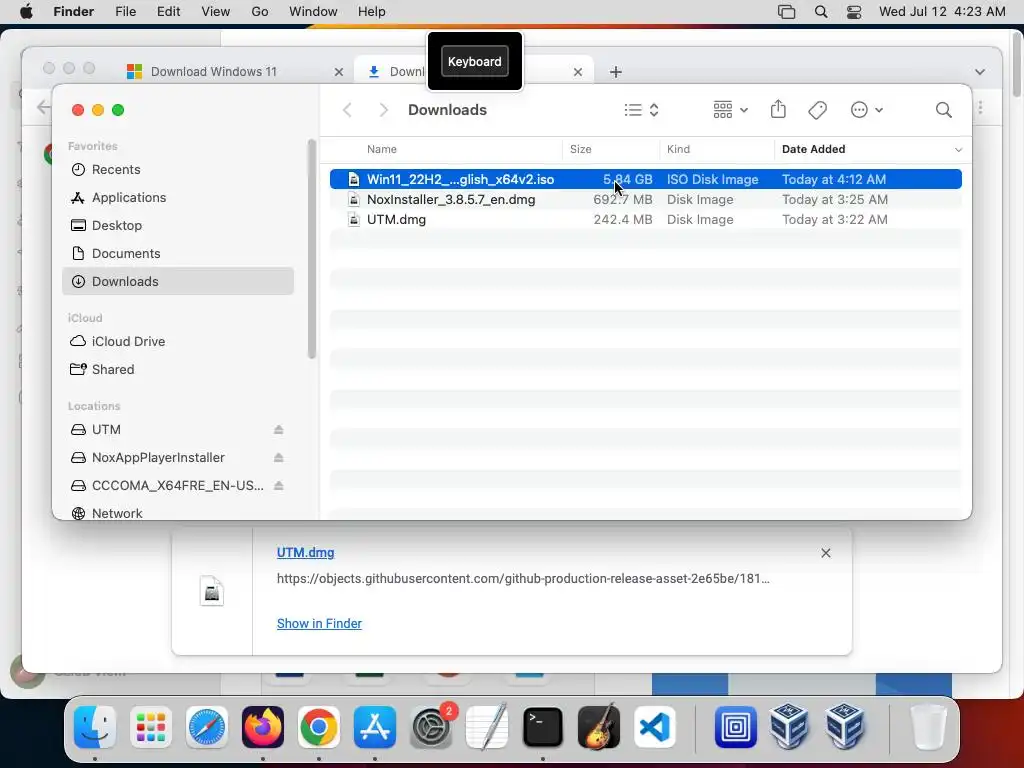Sort by Kind column header
This screenshot has height=768, width=1024.
coord(678,149)
